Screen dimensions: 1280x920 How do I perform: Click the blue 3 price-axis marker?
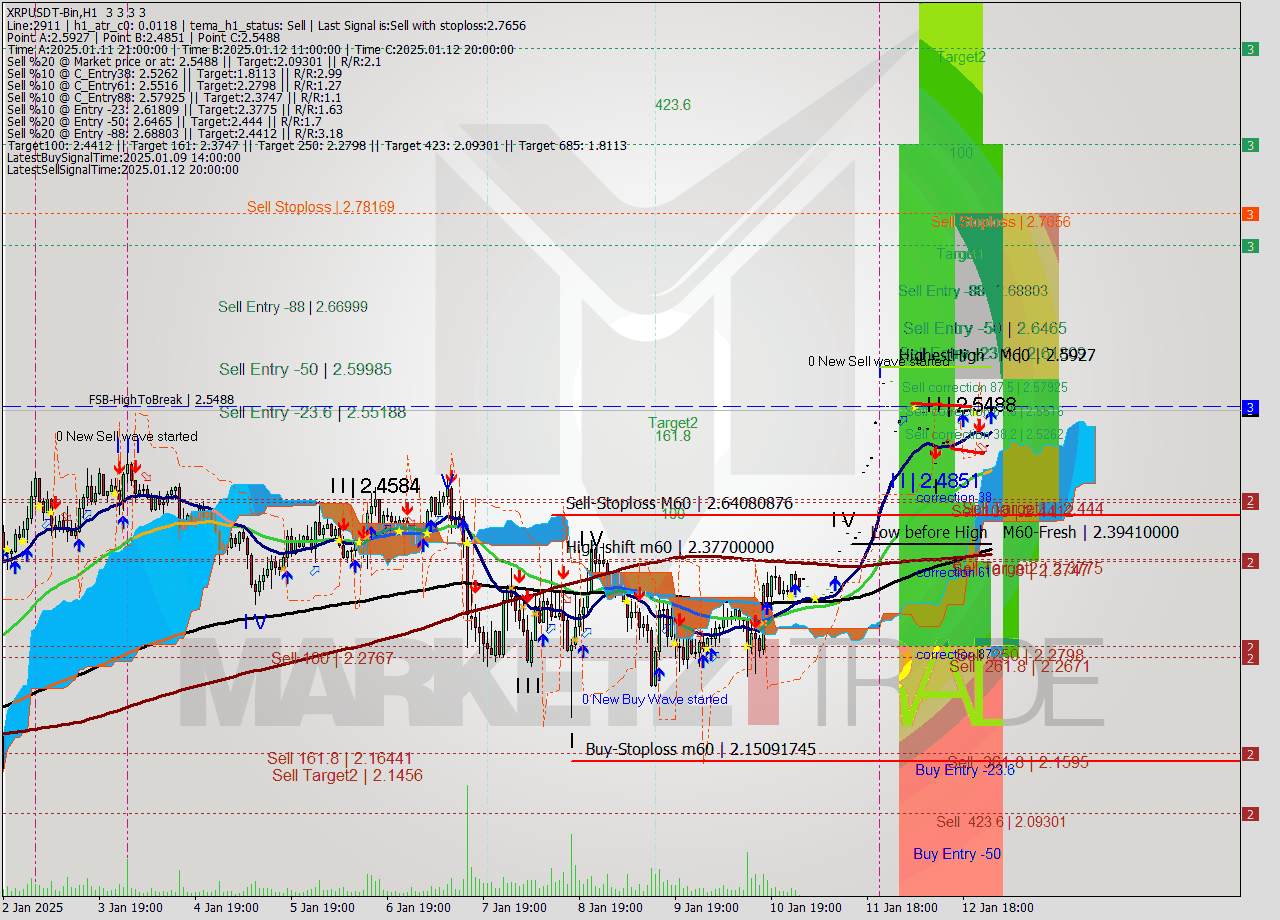point(1250,407)
